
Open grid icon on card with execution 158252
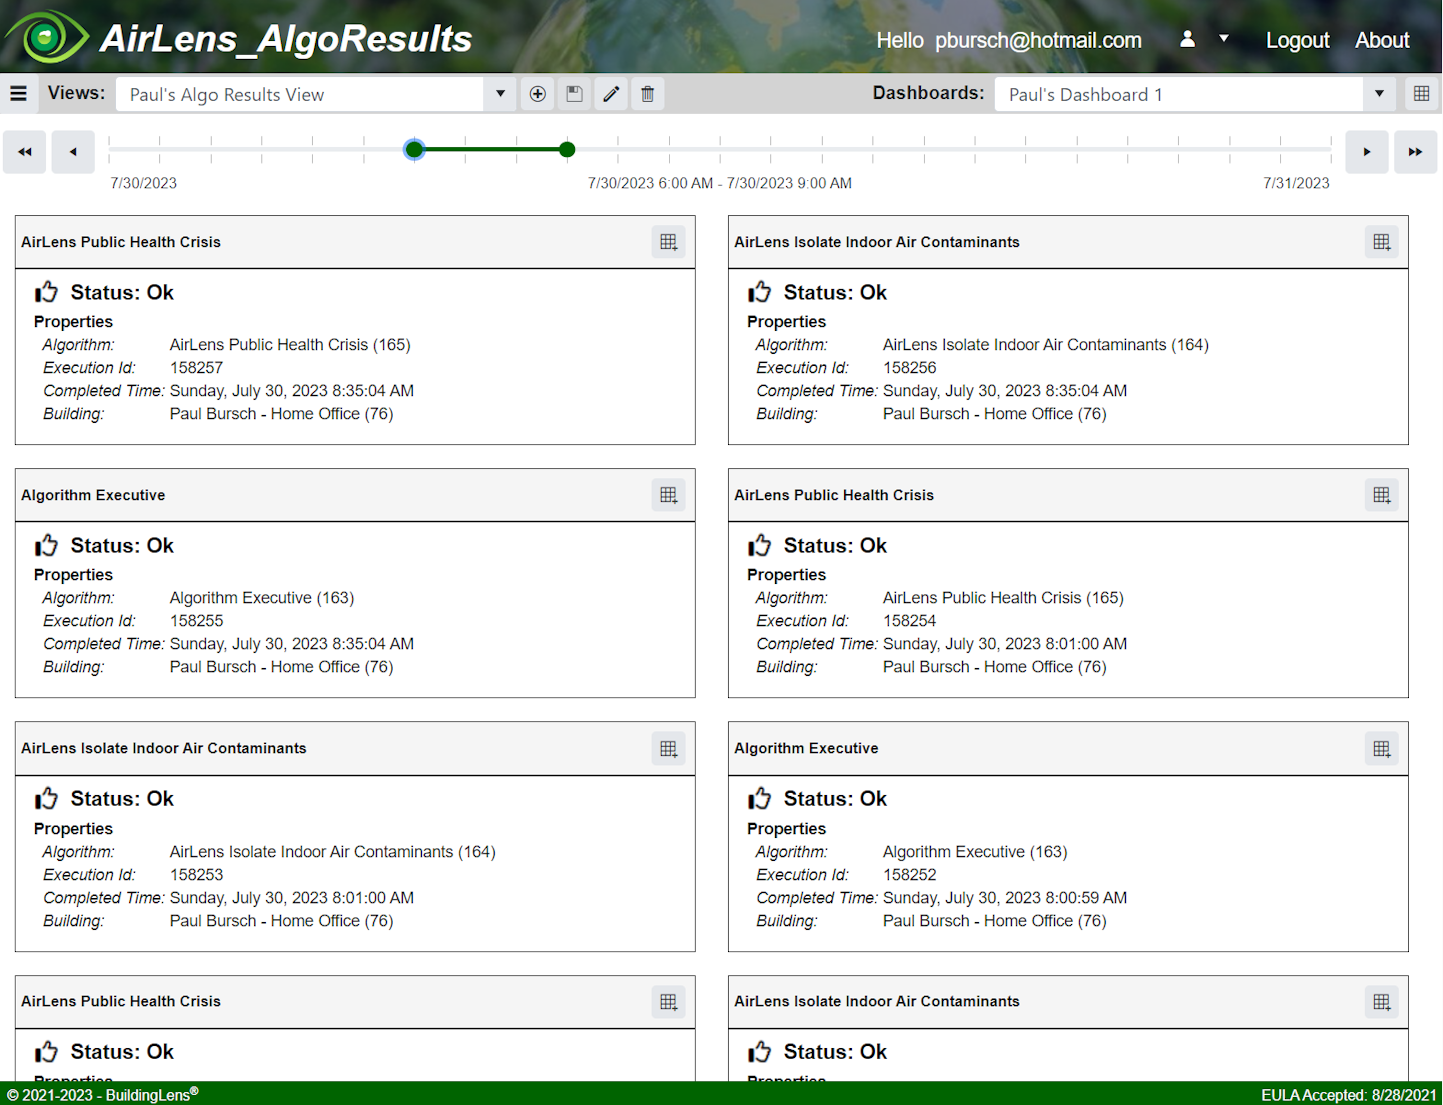(1381, 749)
